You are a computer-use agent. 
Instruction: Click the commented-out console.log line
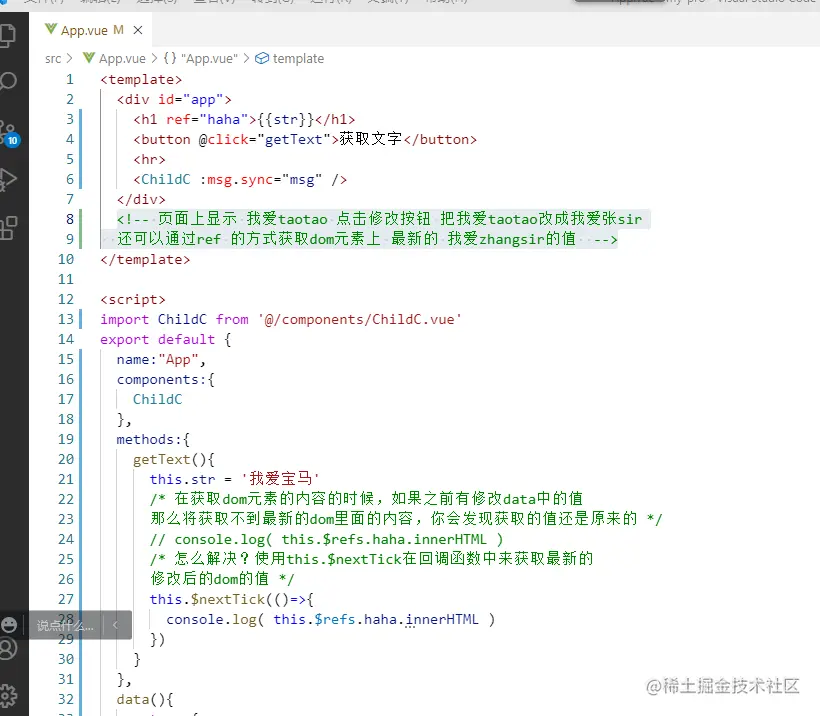coord(326,540)
